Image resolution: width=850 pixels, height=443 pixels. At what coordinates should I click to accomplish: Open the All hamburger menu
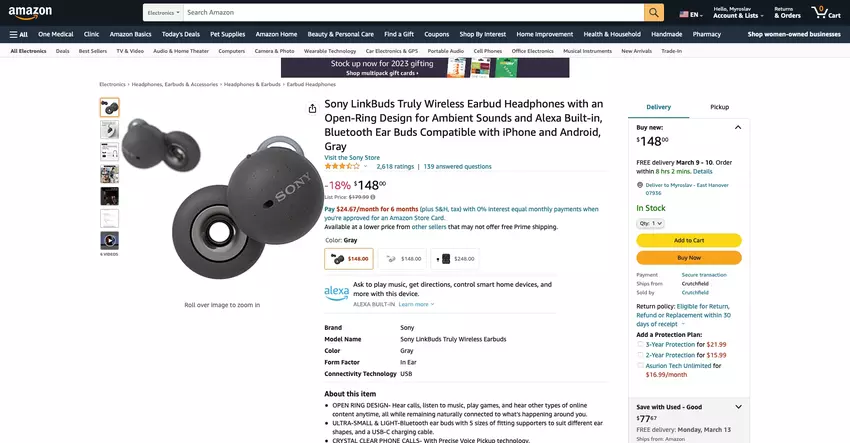pyautogui.click(x=18, y=34)
